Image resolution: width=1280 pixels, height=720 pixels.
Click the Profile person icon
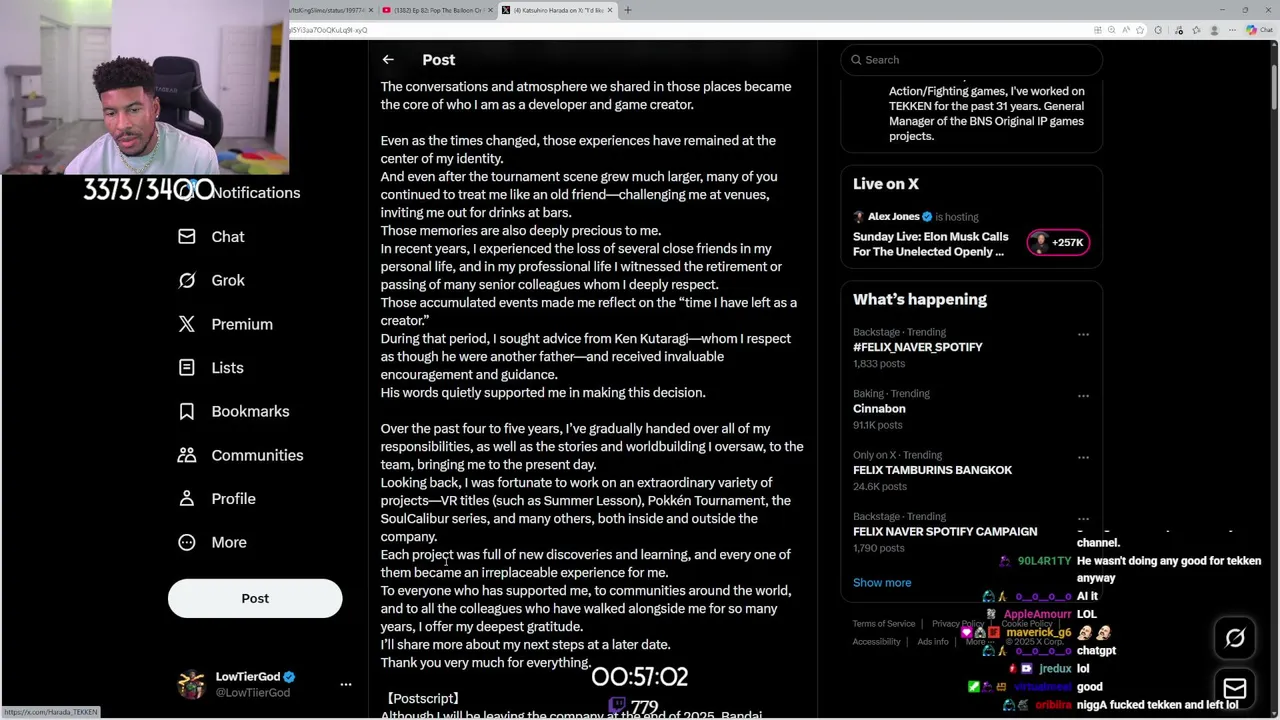pos(187,499)
